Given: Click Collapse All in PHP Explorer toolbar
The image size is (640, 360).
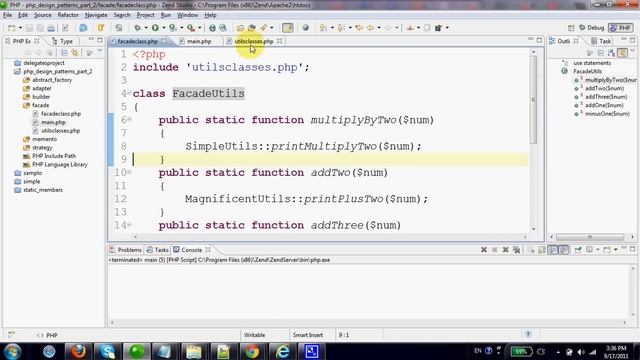Looking at the screenshot, I should tap(64, 53).
